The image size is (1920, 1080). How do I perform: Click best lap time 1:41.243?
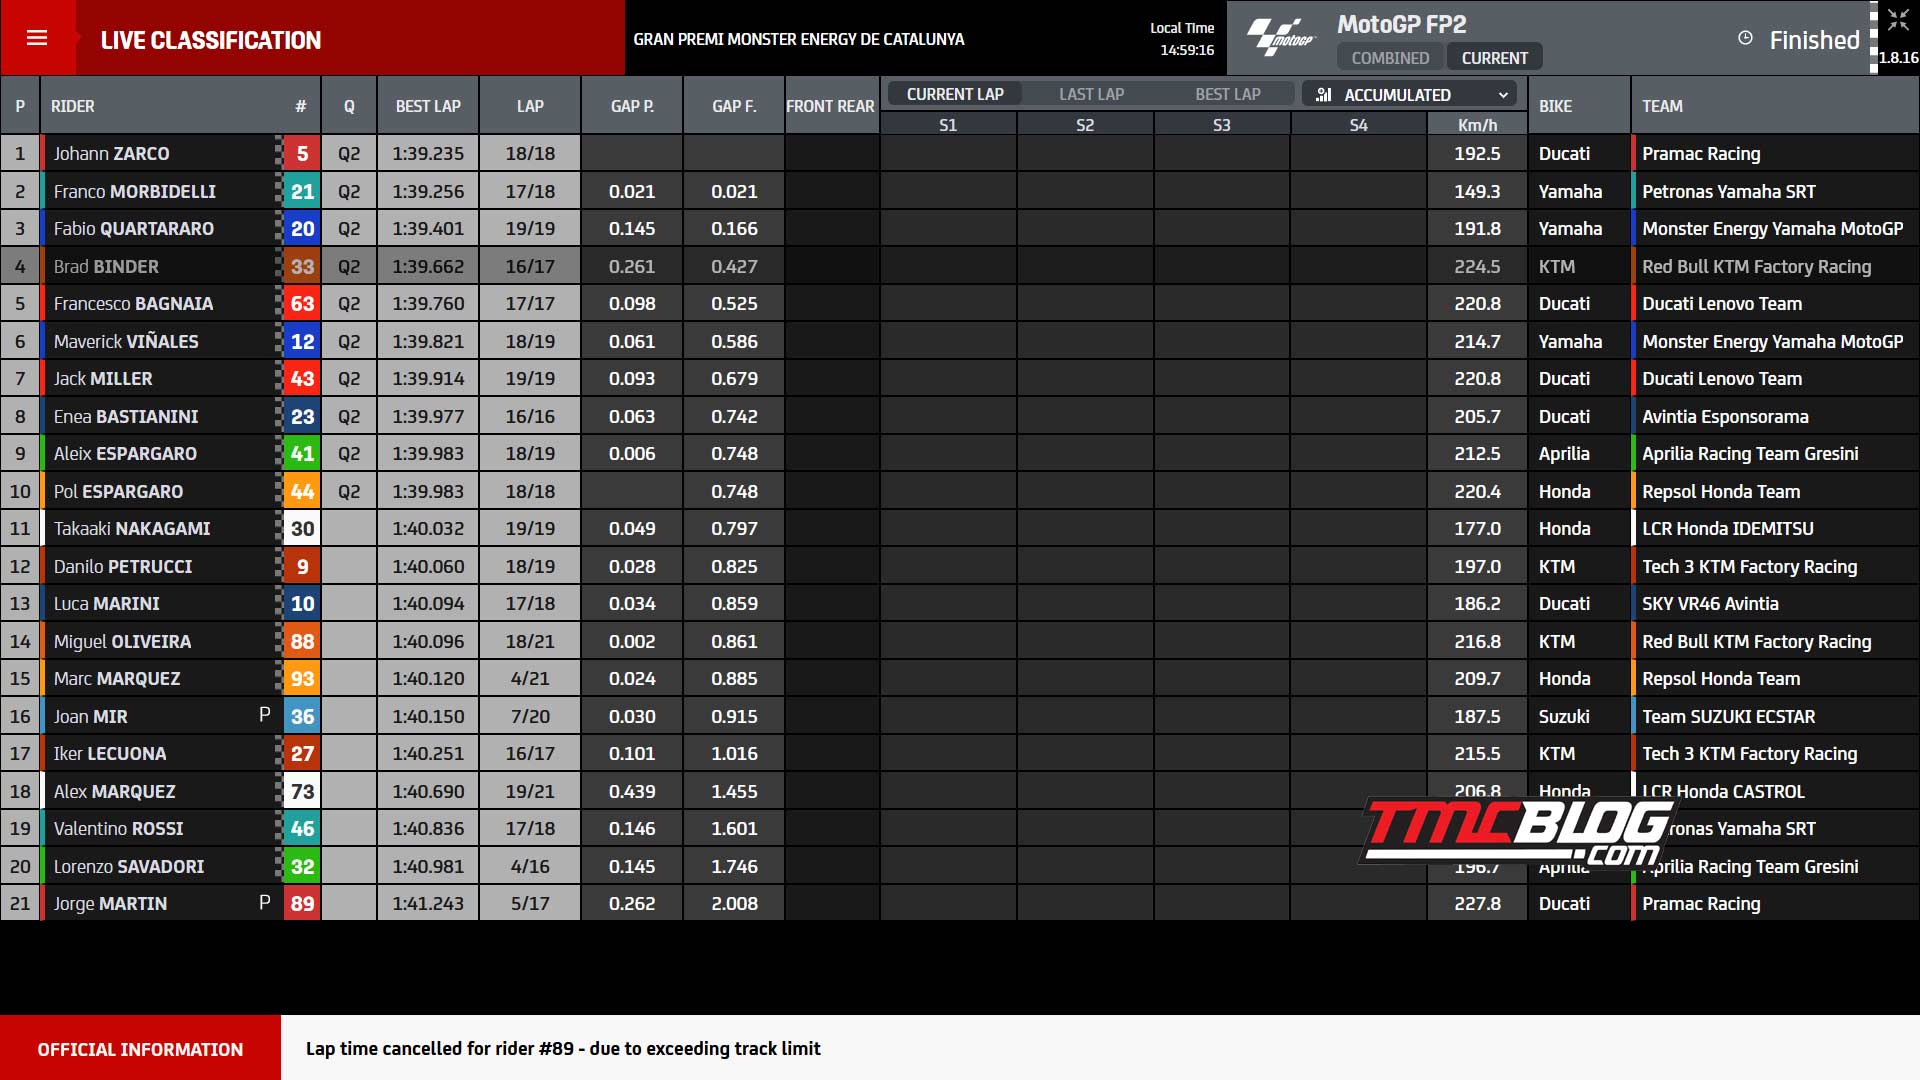pyautogui.click(x=428, y=903)
